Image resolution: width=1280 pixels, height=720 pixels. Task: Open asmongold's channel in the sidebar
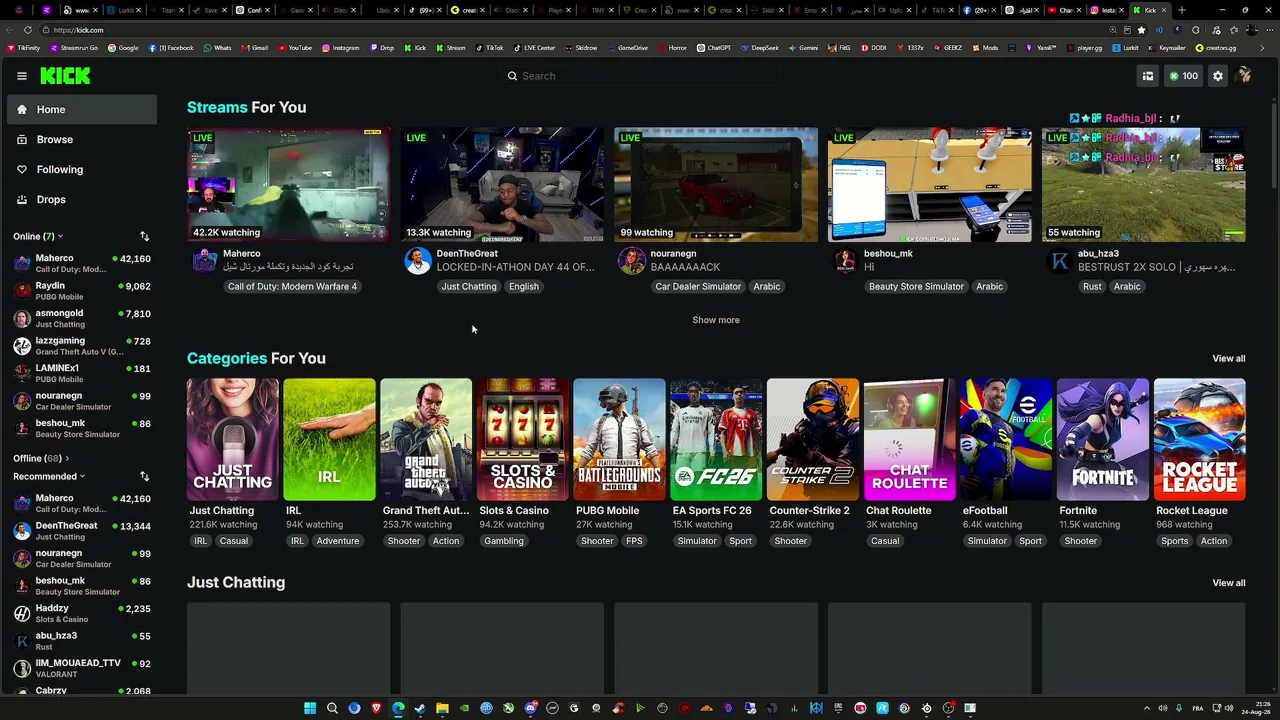(x=82, y=318)
